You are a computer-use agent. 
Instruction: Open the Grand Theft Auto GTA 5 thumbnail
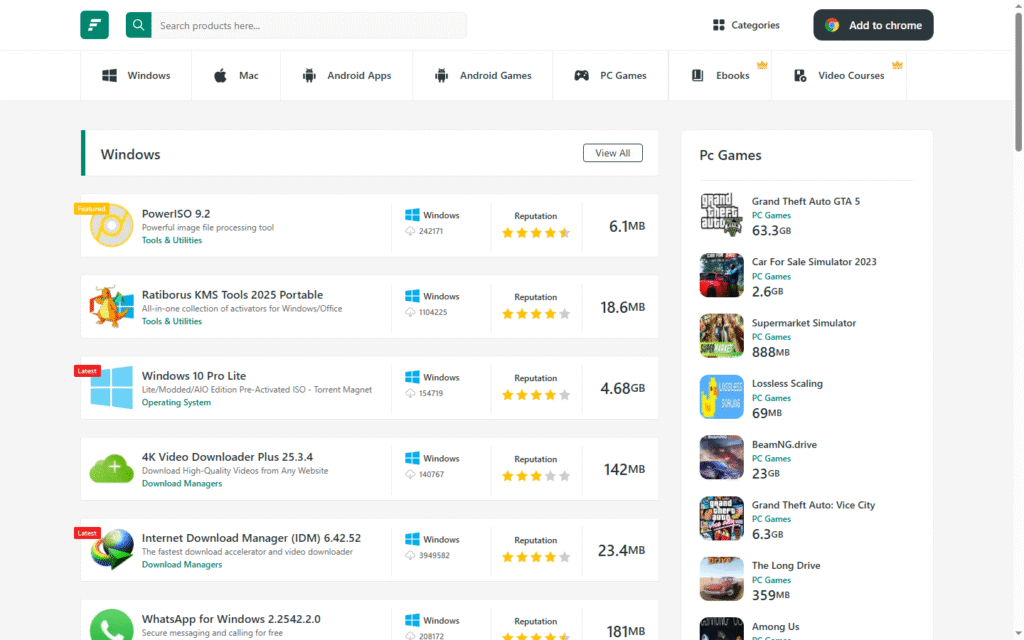[721, 214]
